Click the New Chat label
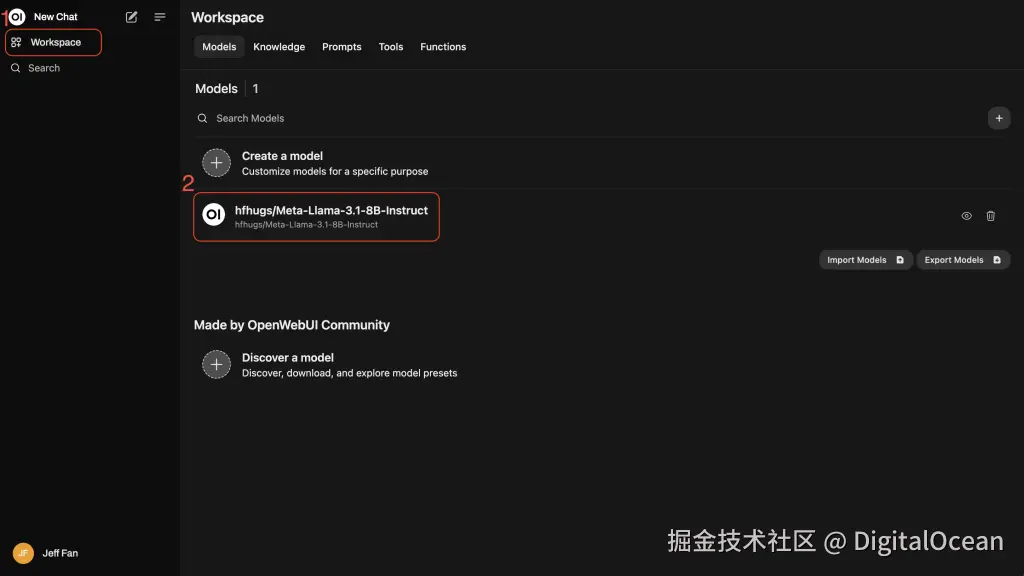This screenshot has width=1024, height=576. tap(56, 17)
